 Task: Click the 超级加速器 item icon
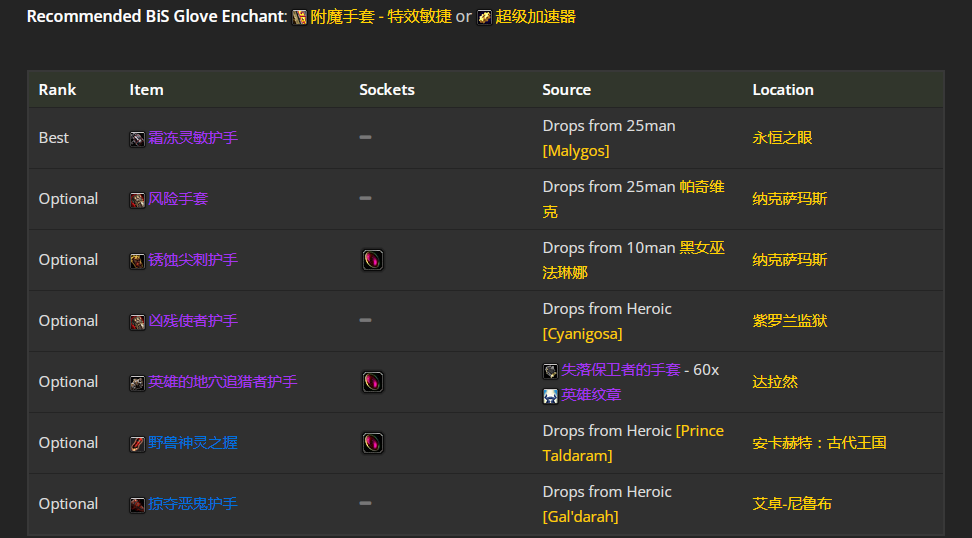(484, 17)
